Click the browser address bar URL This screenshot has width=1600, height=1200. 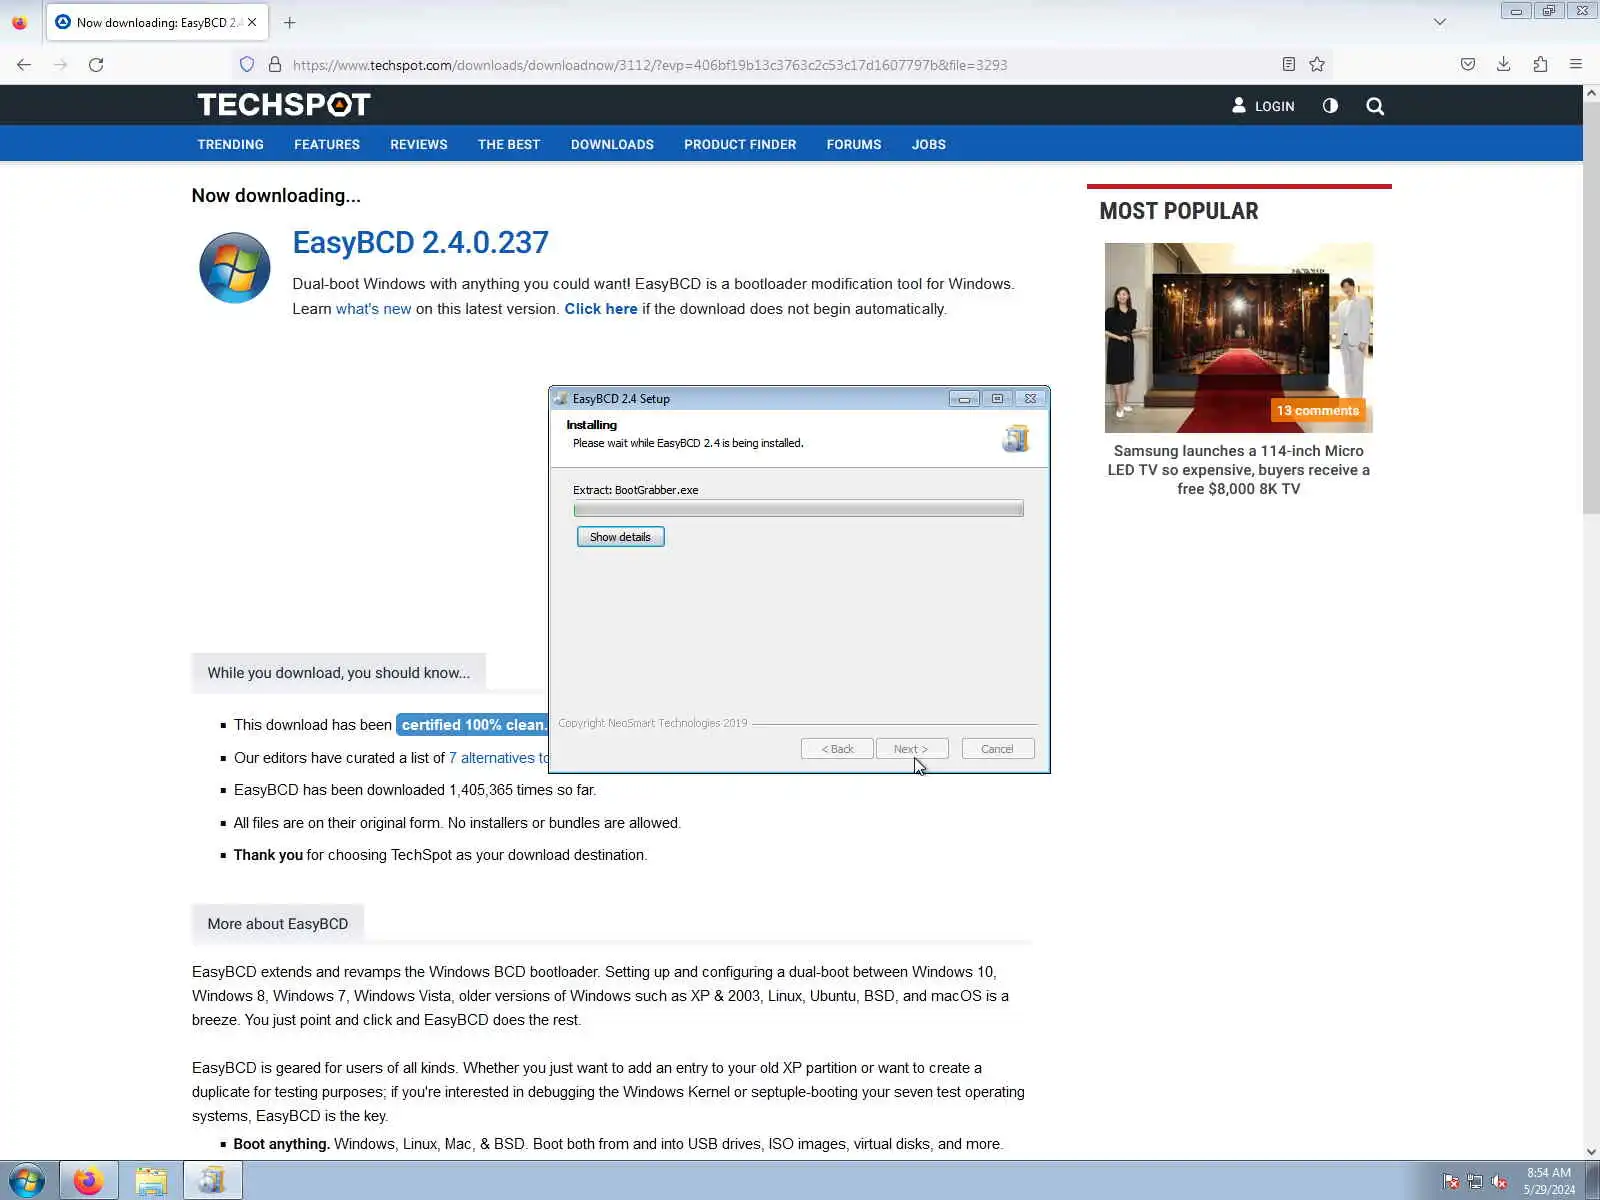pos(650,65)
